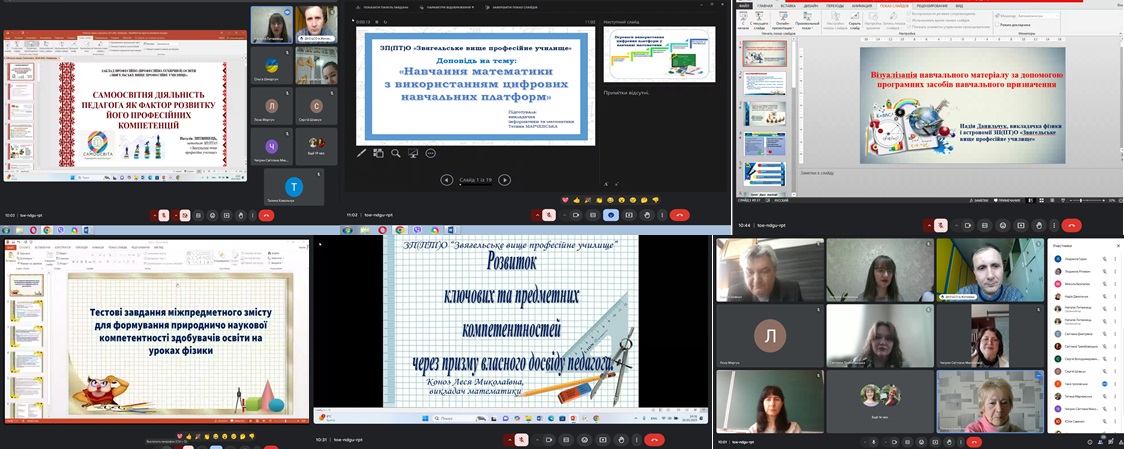Adjust the PowerPoint status bar zoom slider
Image resolution: width=1124 pixels, height=449 pixels.
pyautogui.click(x=1080, y=200)
